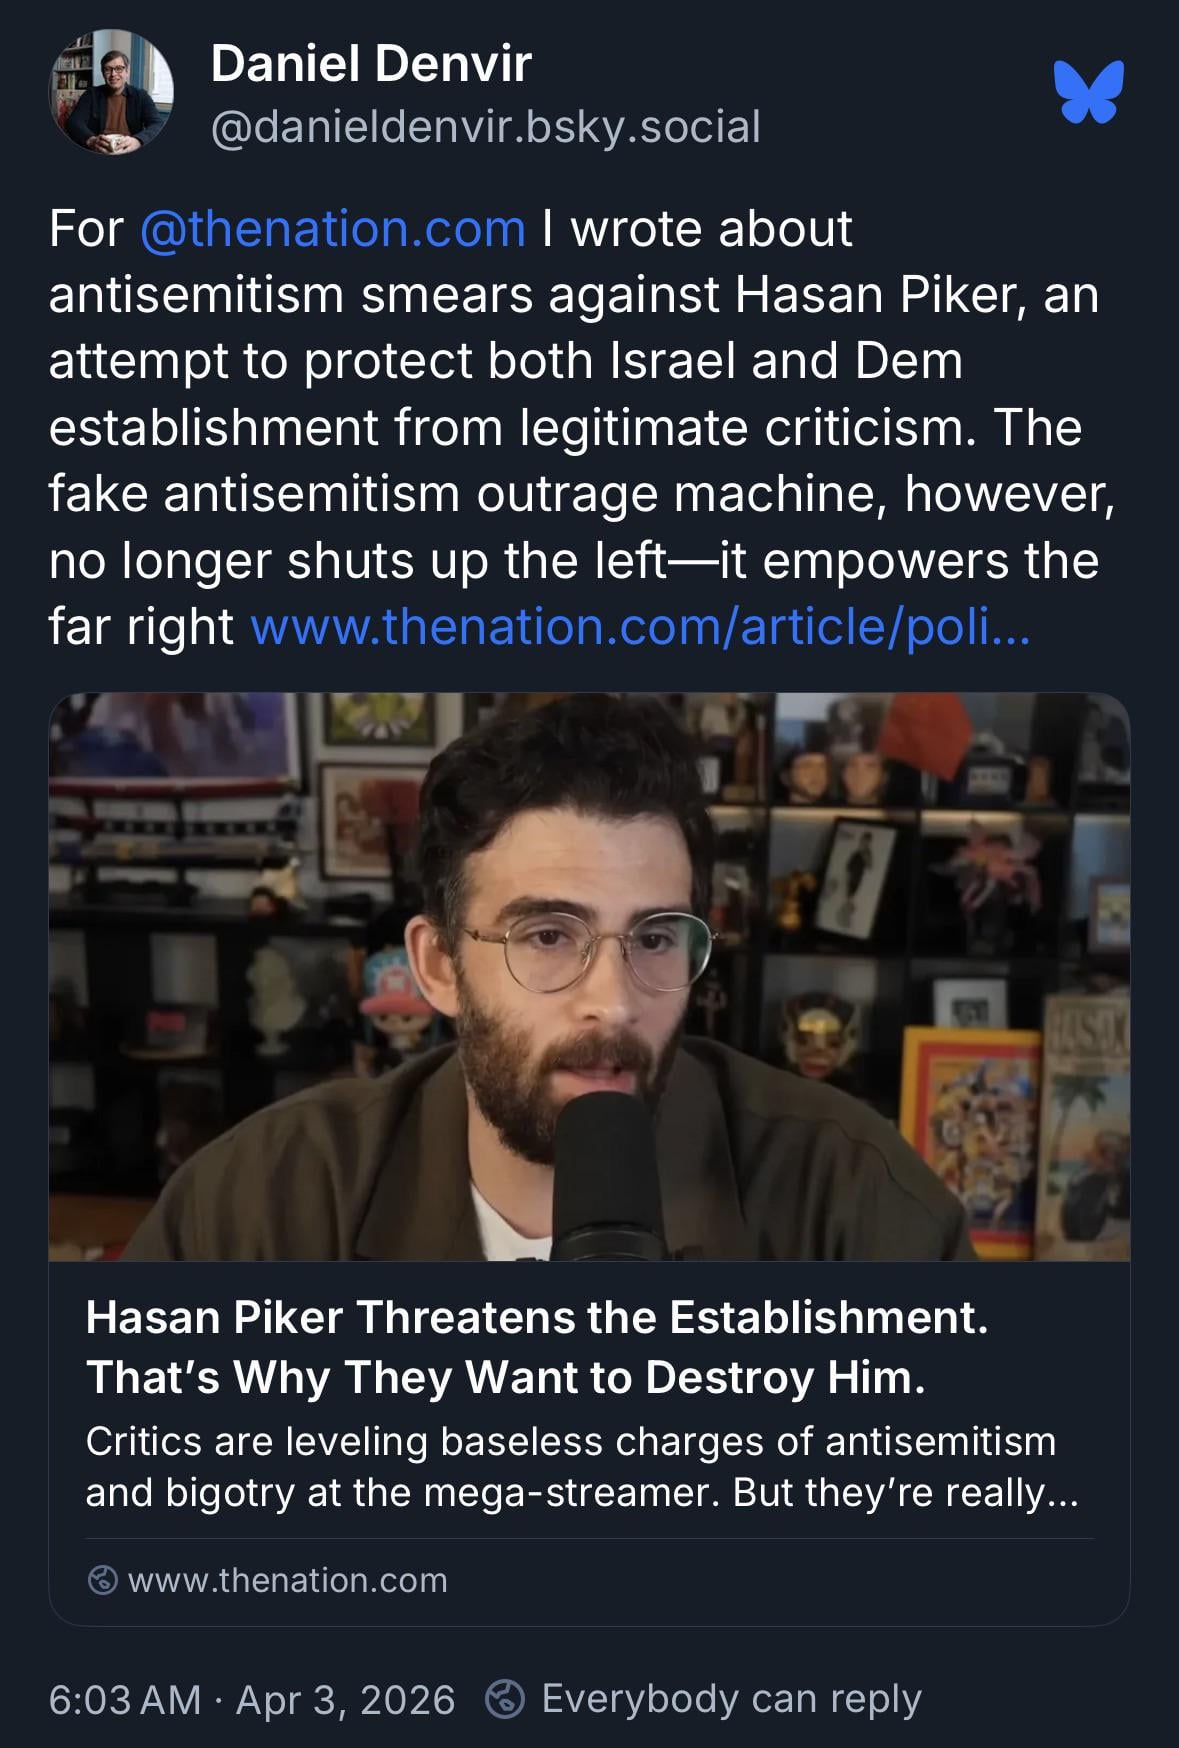Click the headline Hasan Piker Threatens the Establishment
The height and width of the screenshot is (1748, 1179).
click(537, 1317)
